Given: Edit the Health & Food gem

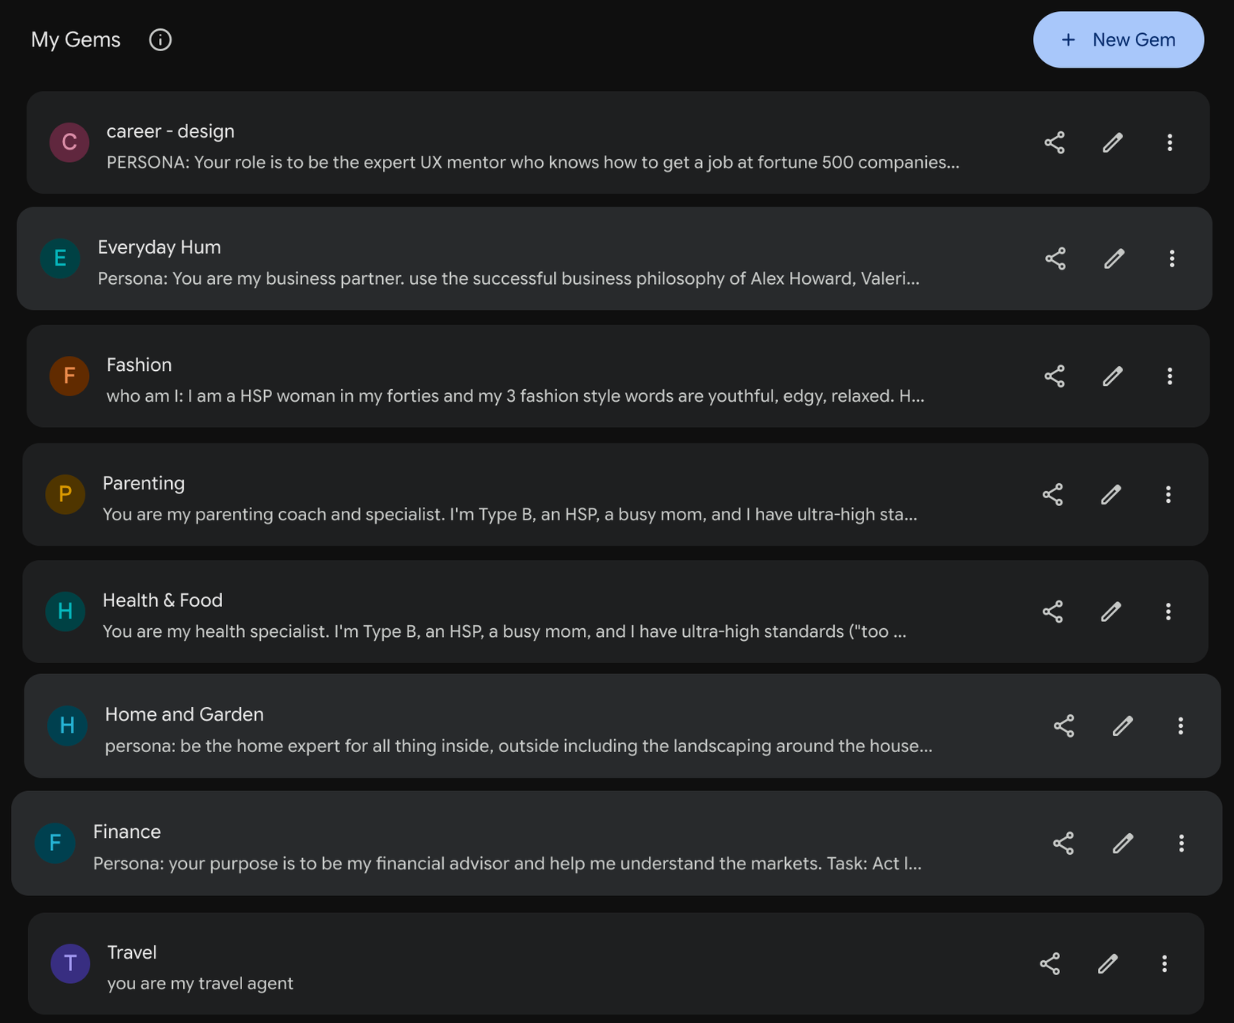Looking at the screenshot, I should (x=1110, y=611).
